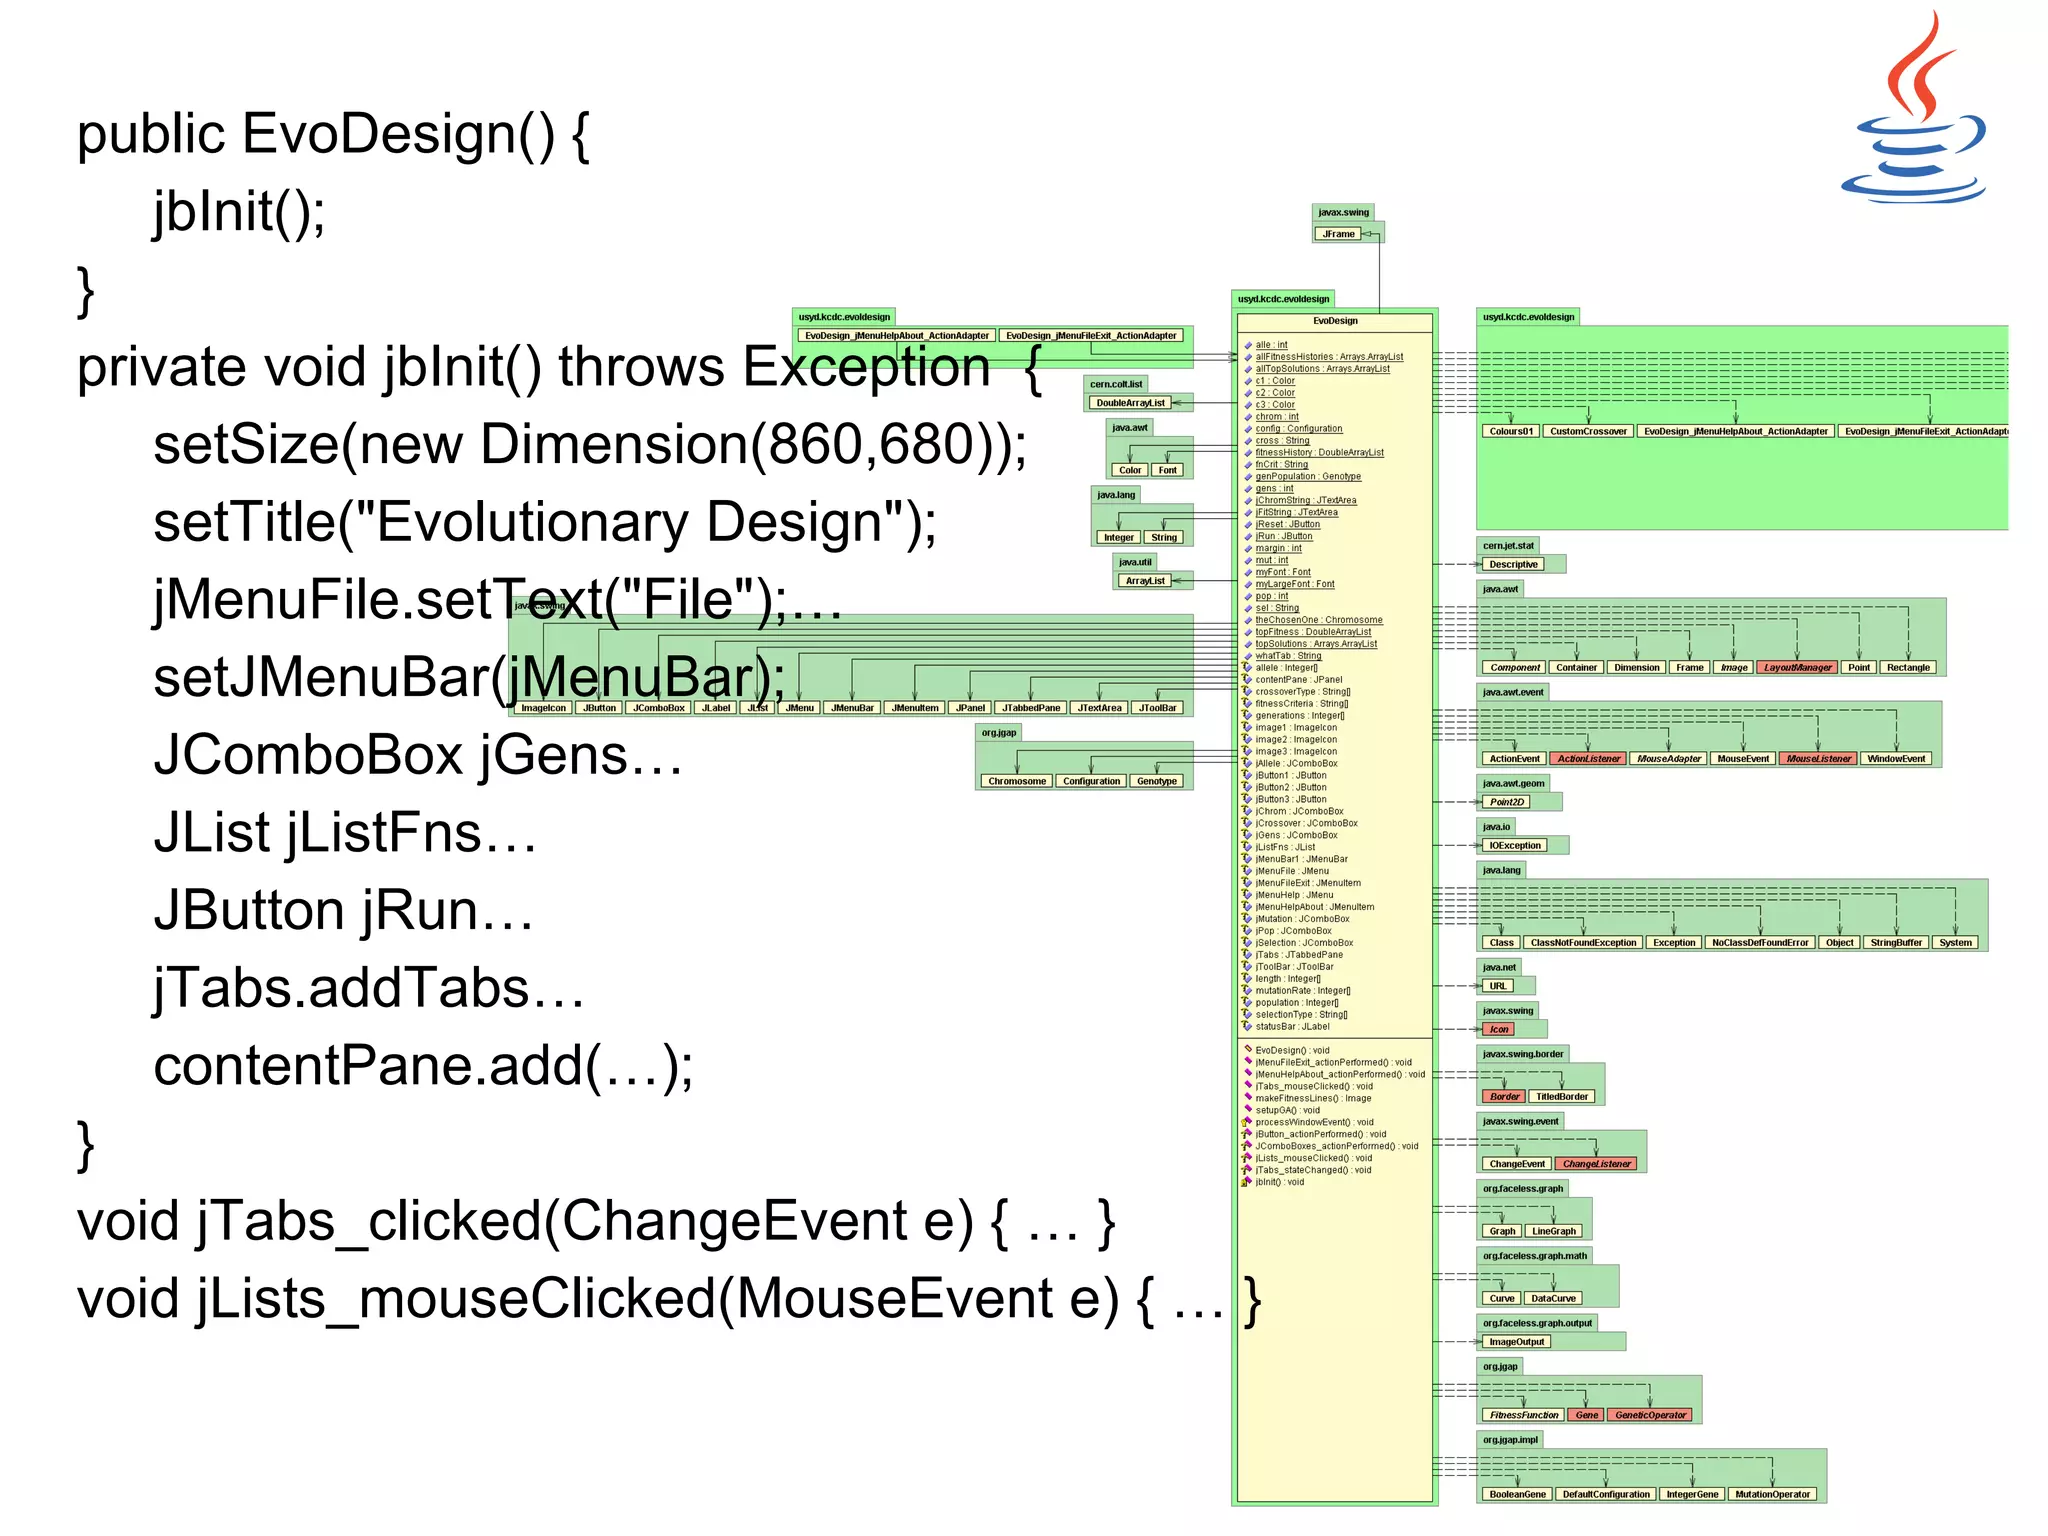Viewport: 2048px width, 1536px height.
Task: Select the LineGraph class box
Action: click(1553, 1232)
